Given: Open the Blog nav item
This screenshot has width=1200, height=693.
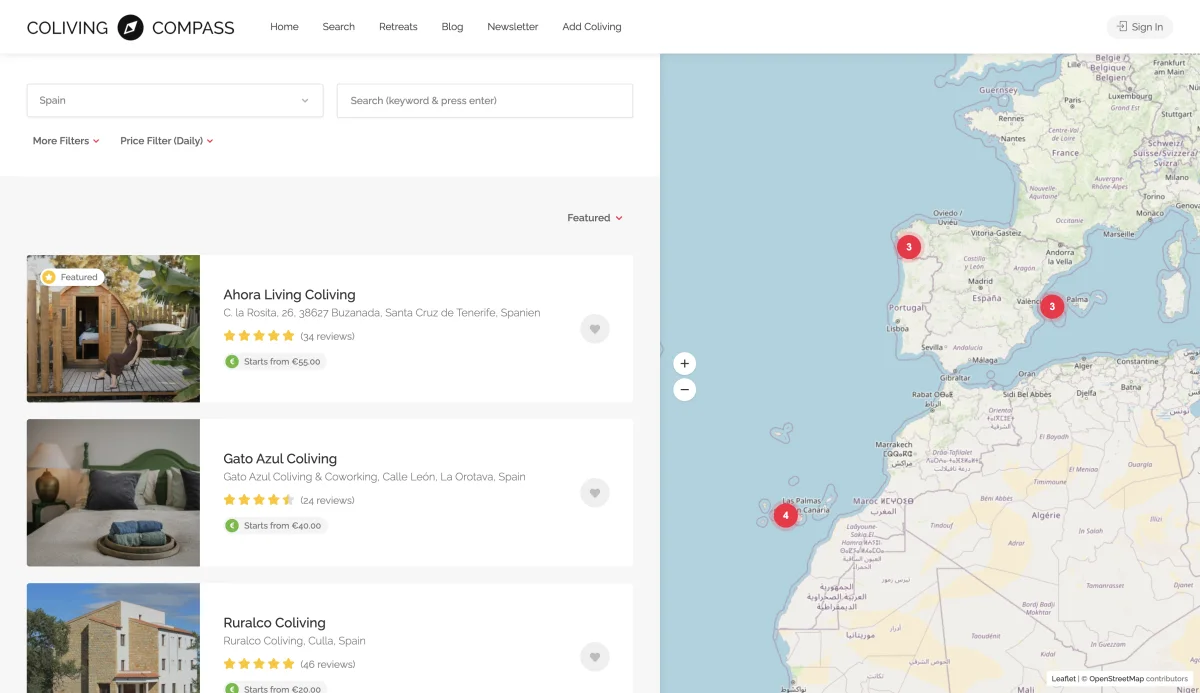Looking at the screenshot, I should click(x=453, y=27).
